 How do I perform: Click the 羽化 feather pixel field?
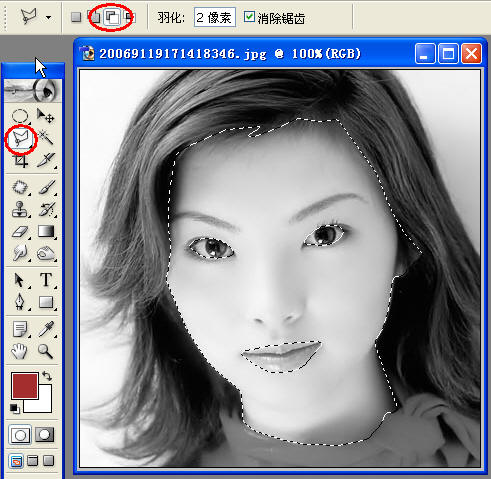(215, 17)
